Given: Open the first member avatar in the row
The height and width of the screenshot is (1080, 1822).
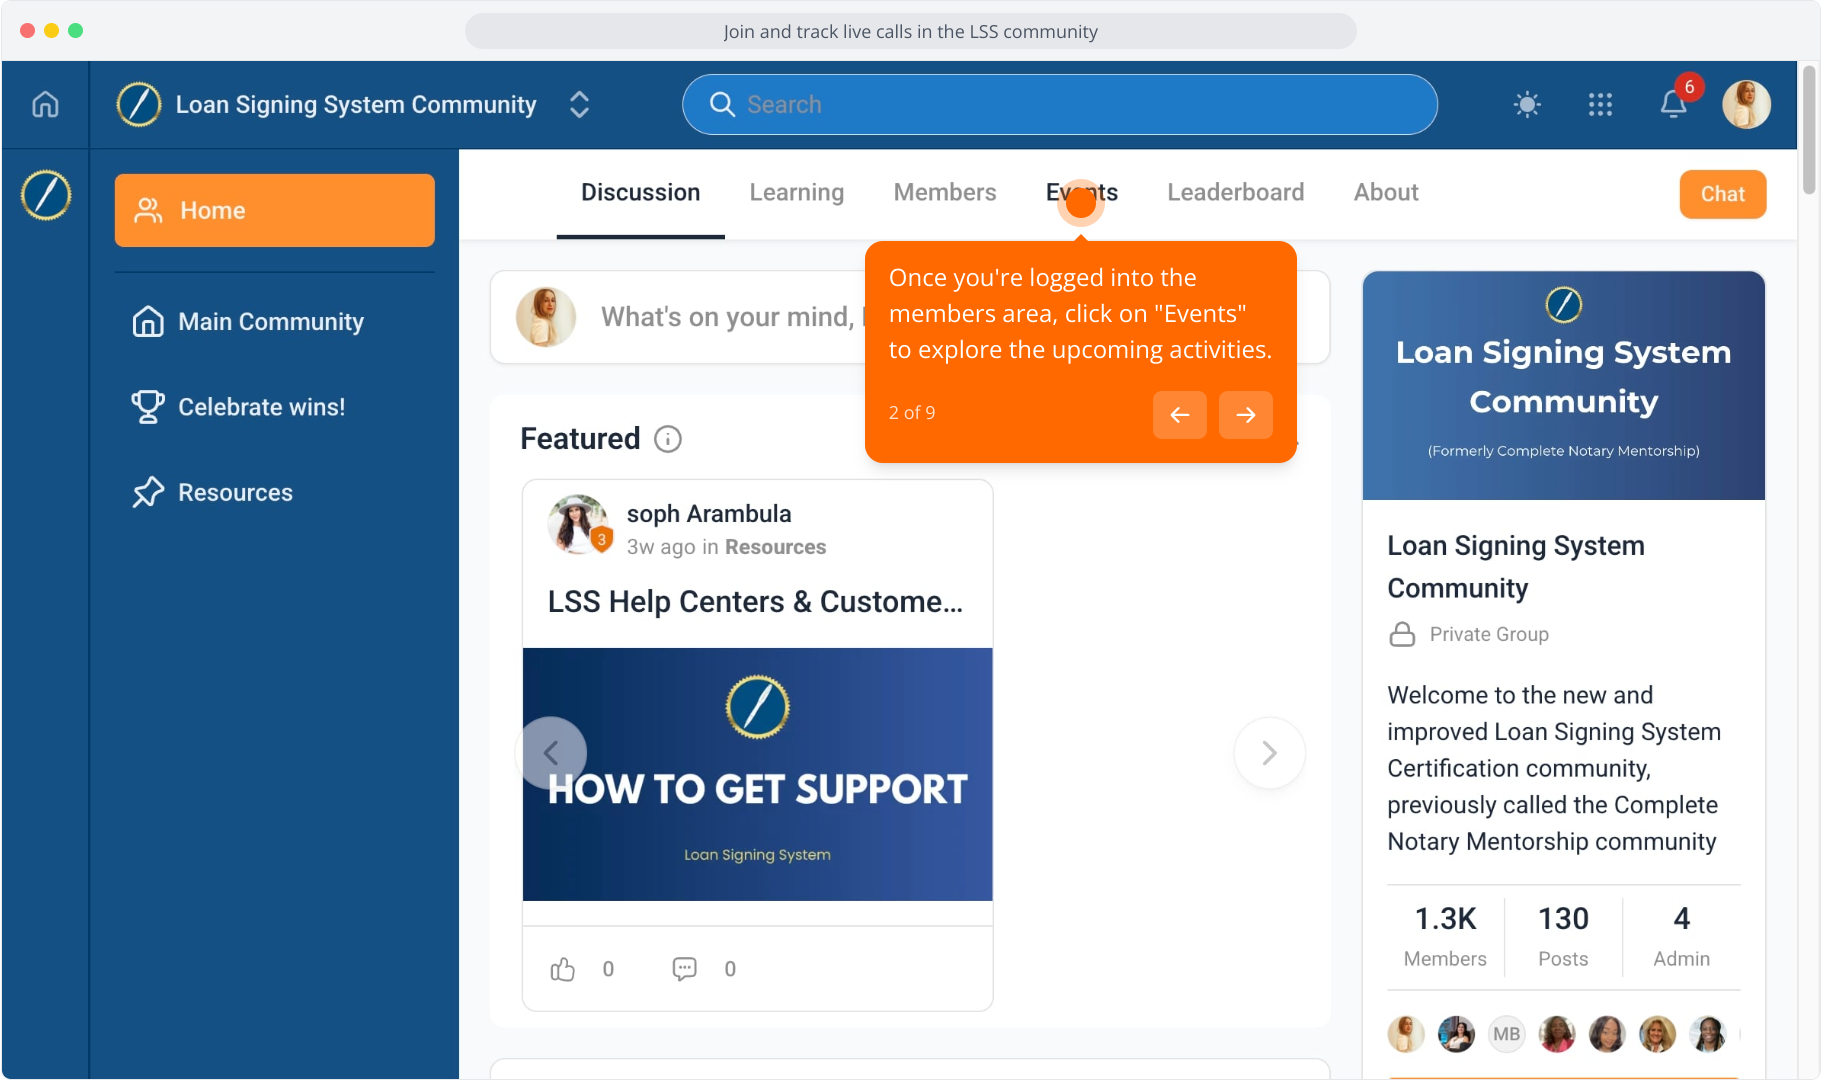Looking at the screenshot, I should (x=1405, y=1034).
